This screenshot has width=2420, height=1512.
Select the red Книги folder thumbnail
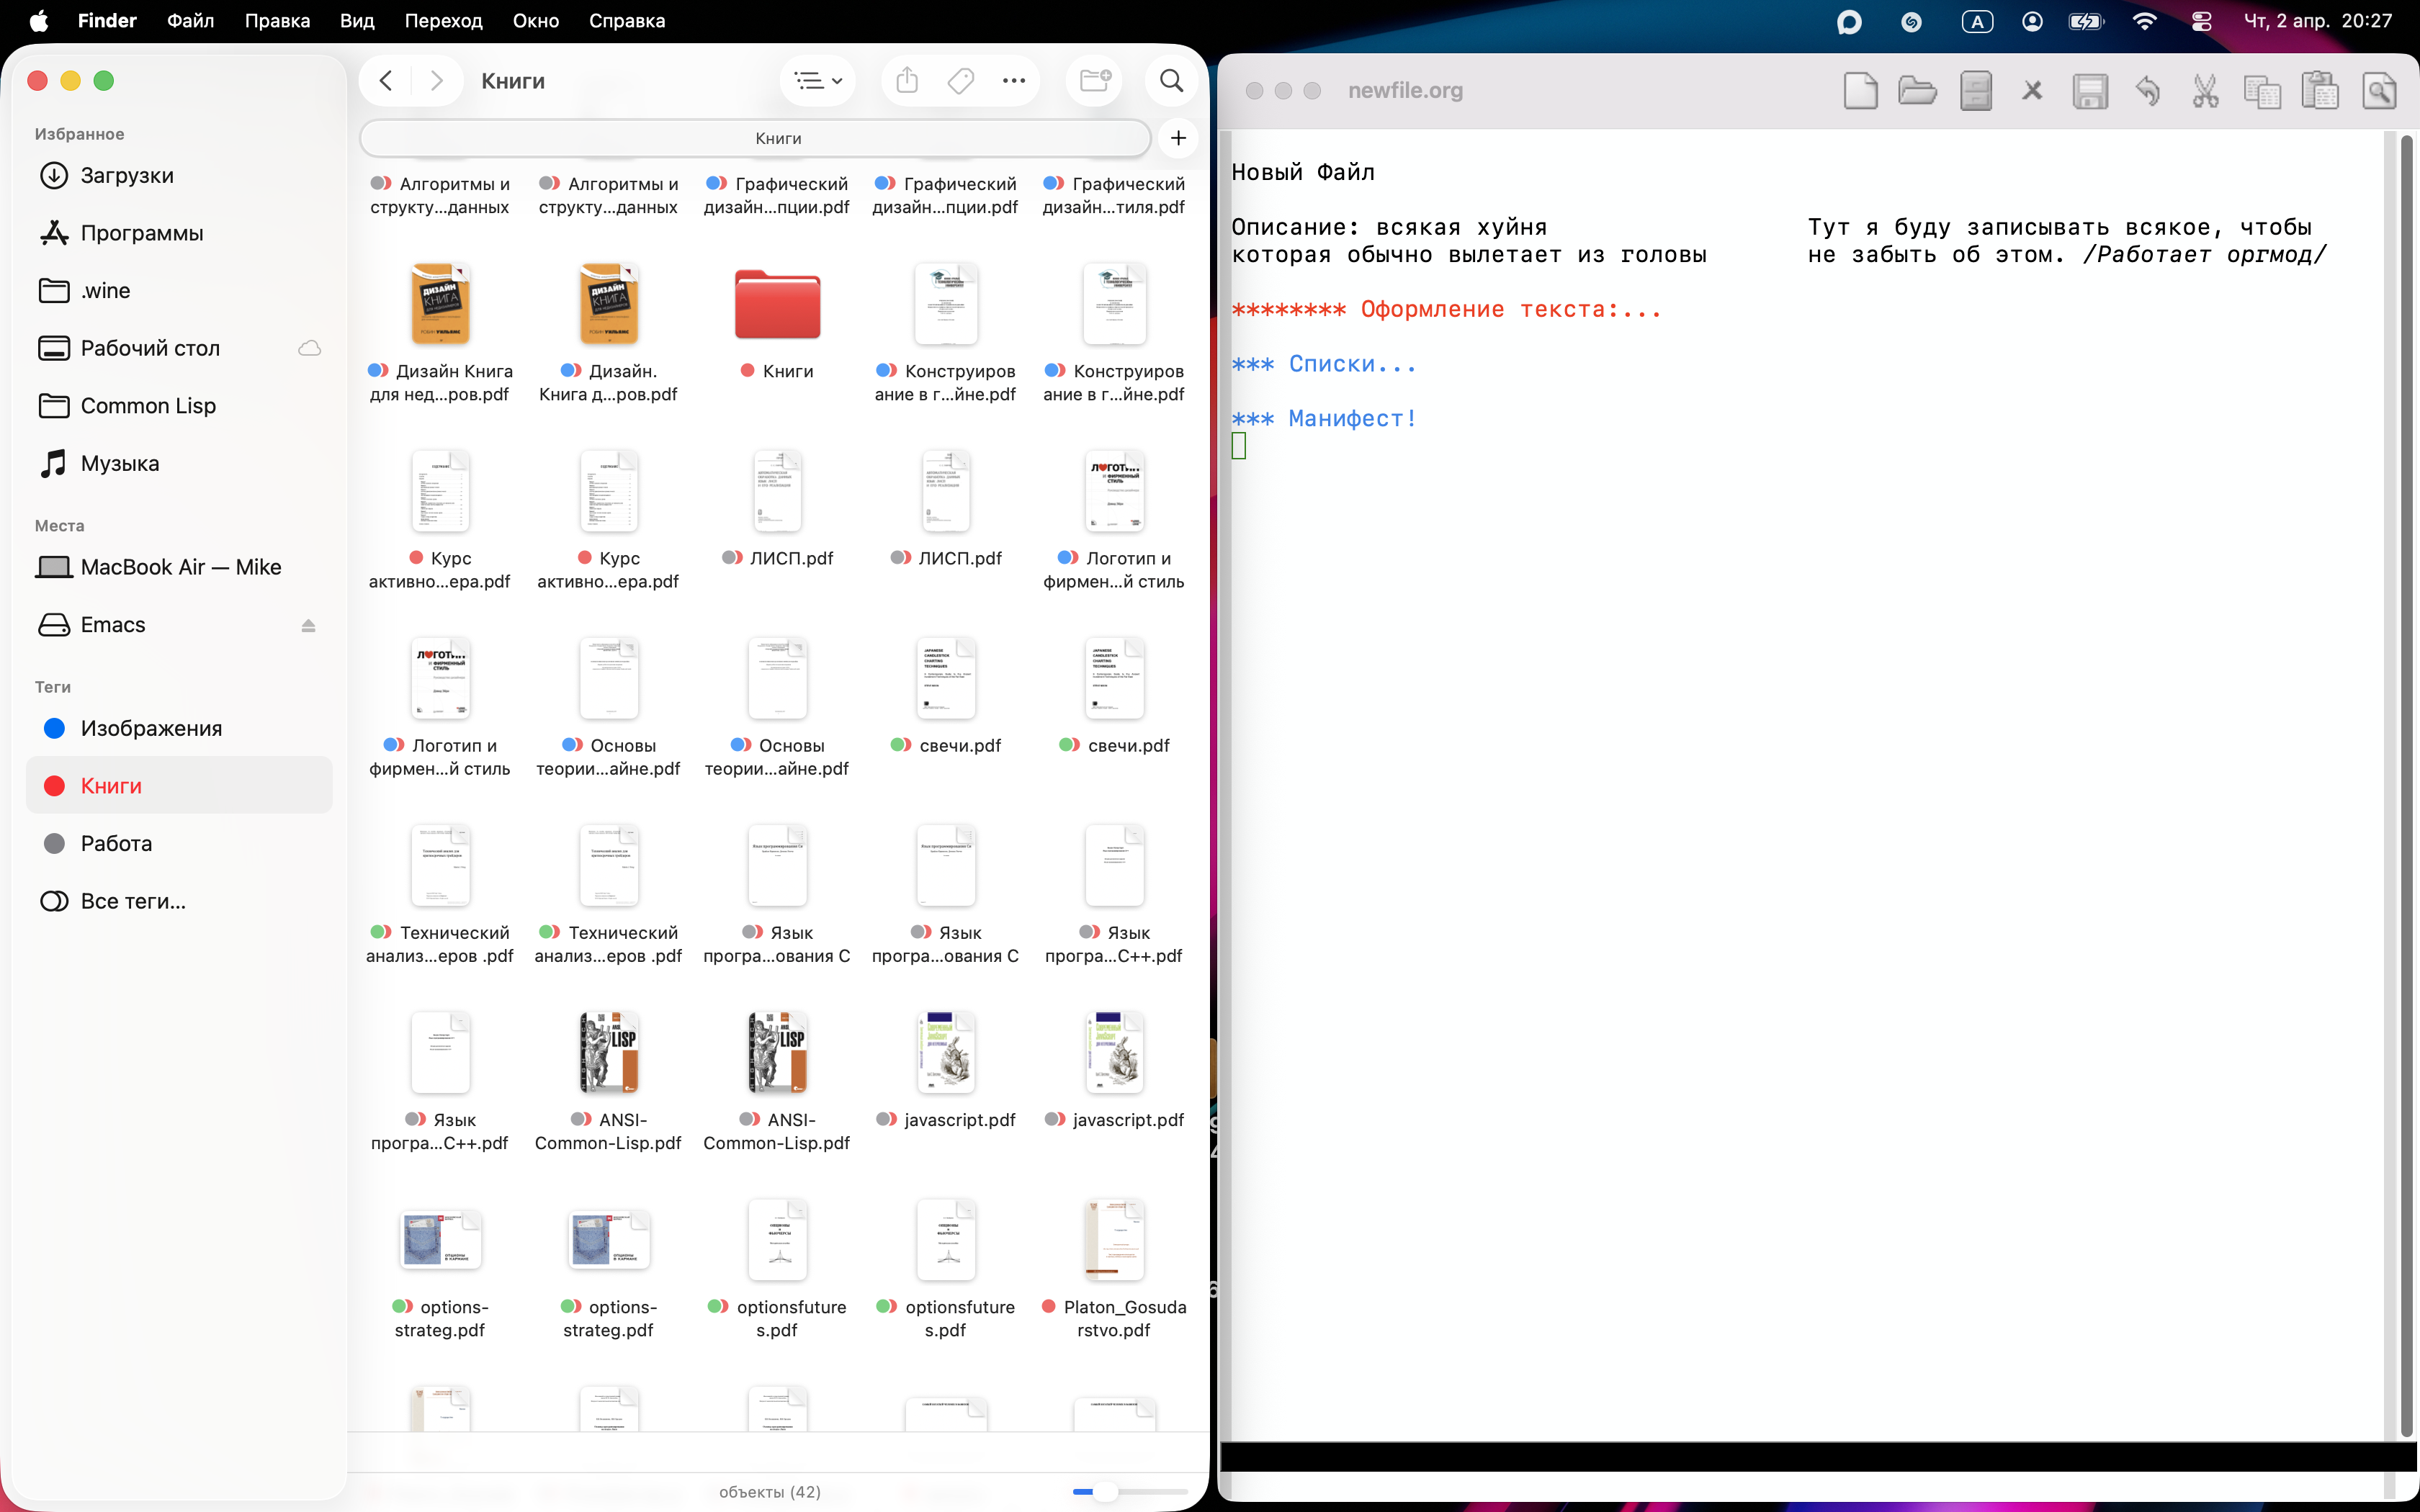click(x=777, y=304)
